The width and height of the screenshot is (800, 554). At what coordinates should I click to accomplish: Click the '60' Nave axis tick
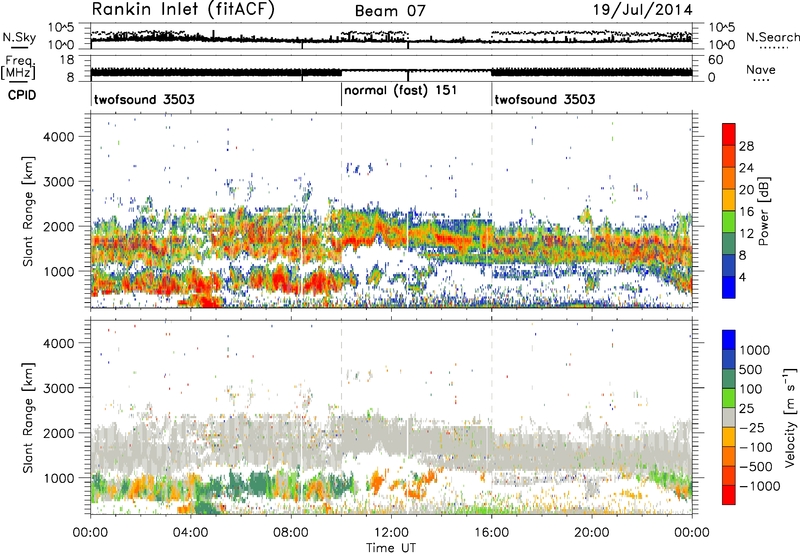click(716, 60)
